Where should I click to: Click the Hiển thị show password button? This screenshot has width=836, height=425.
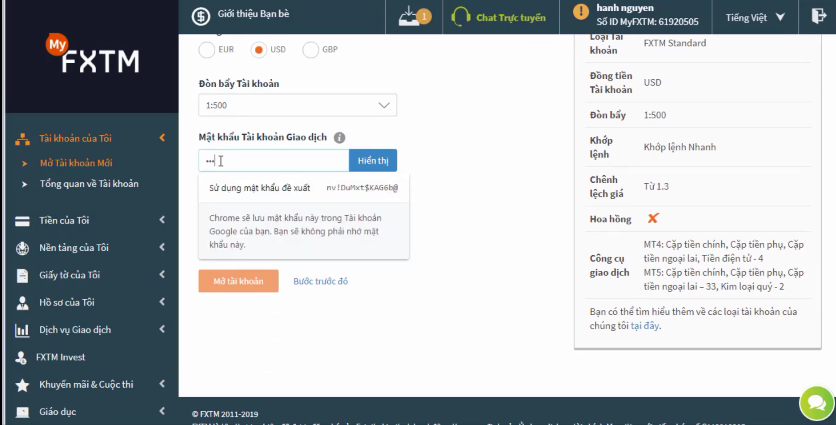[373, 161]
